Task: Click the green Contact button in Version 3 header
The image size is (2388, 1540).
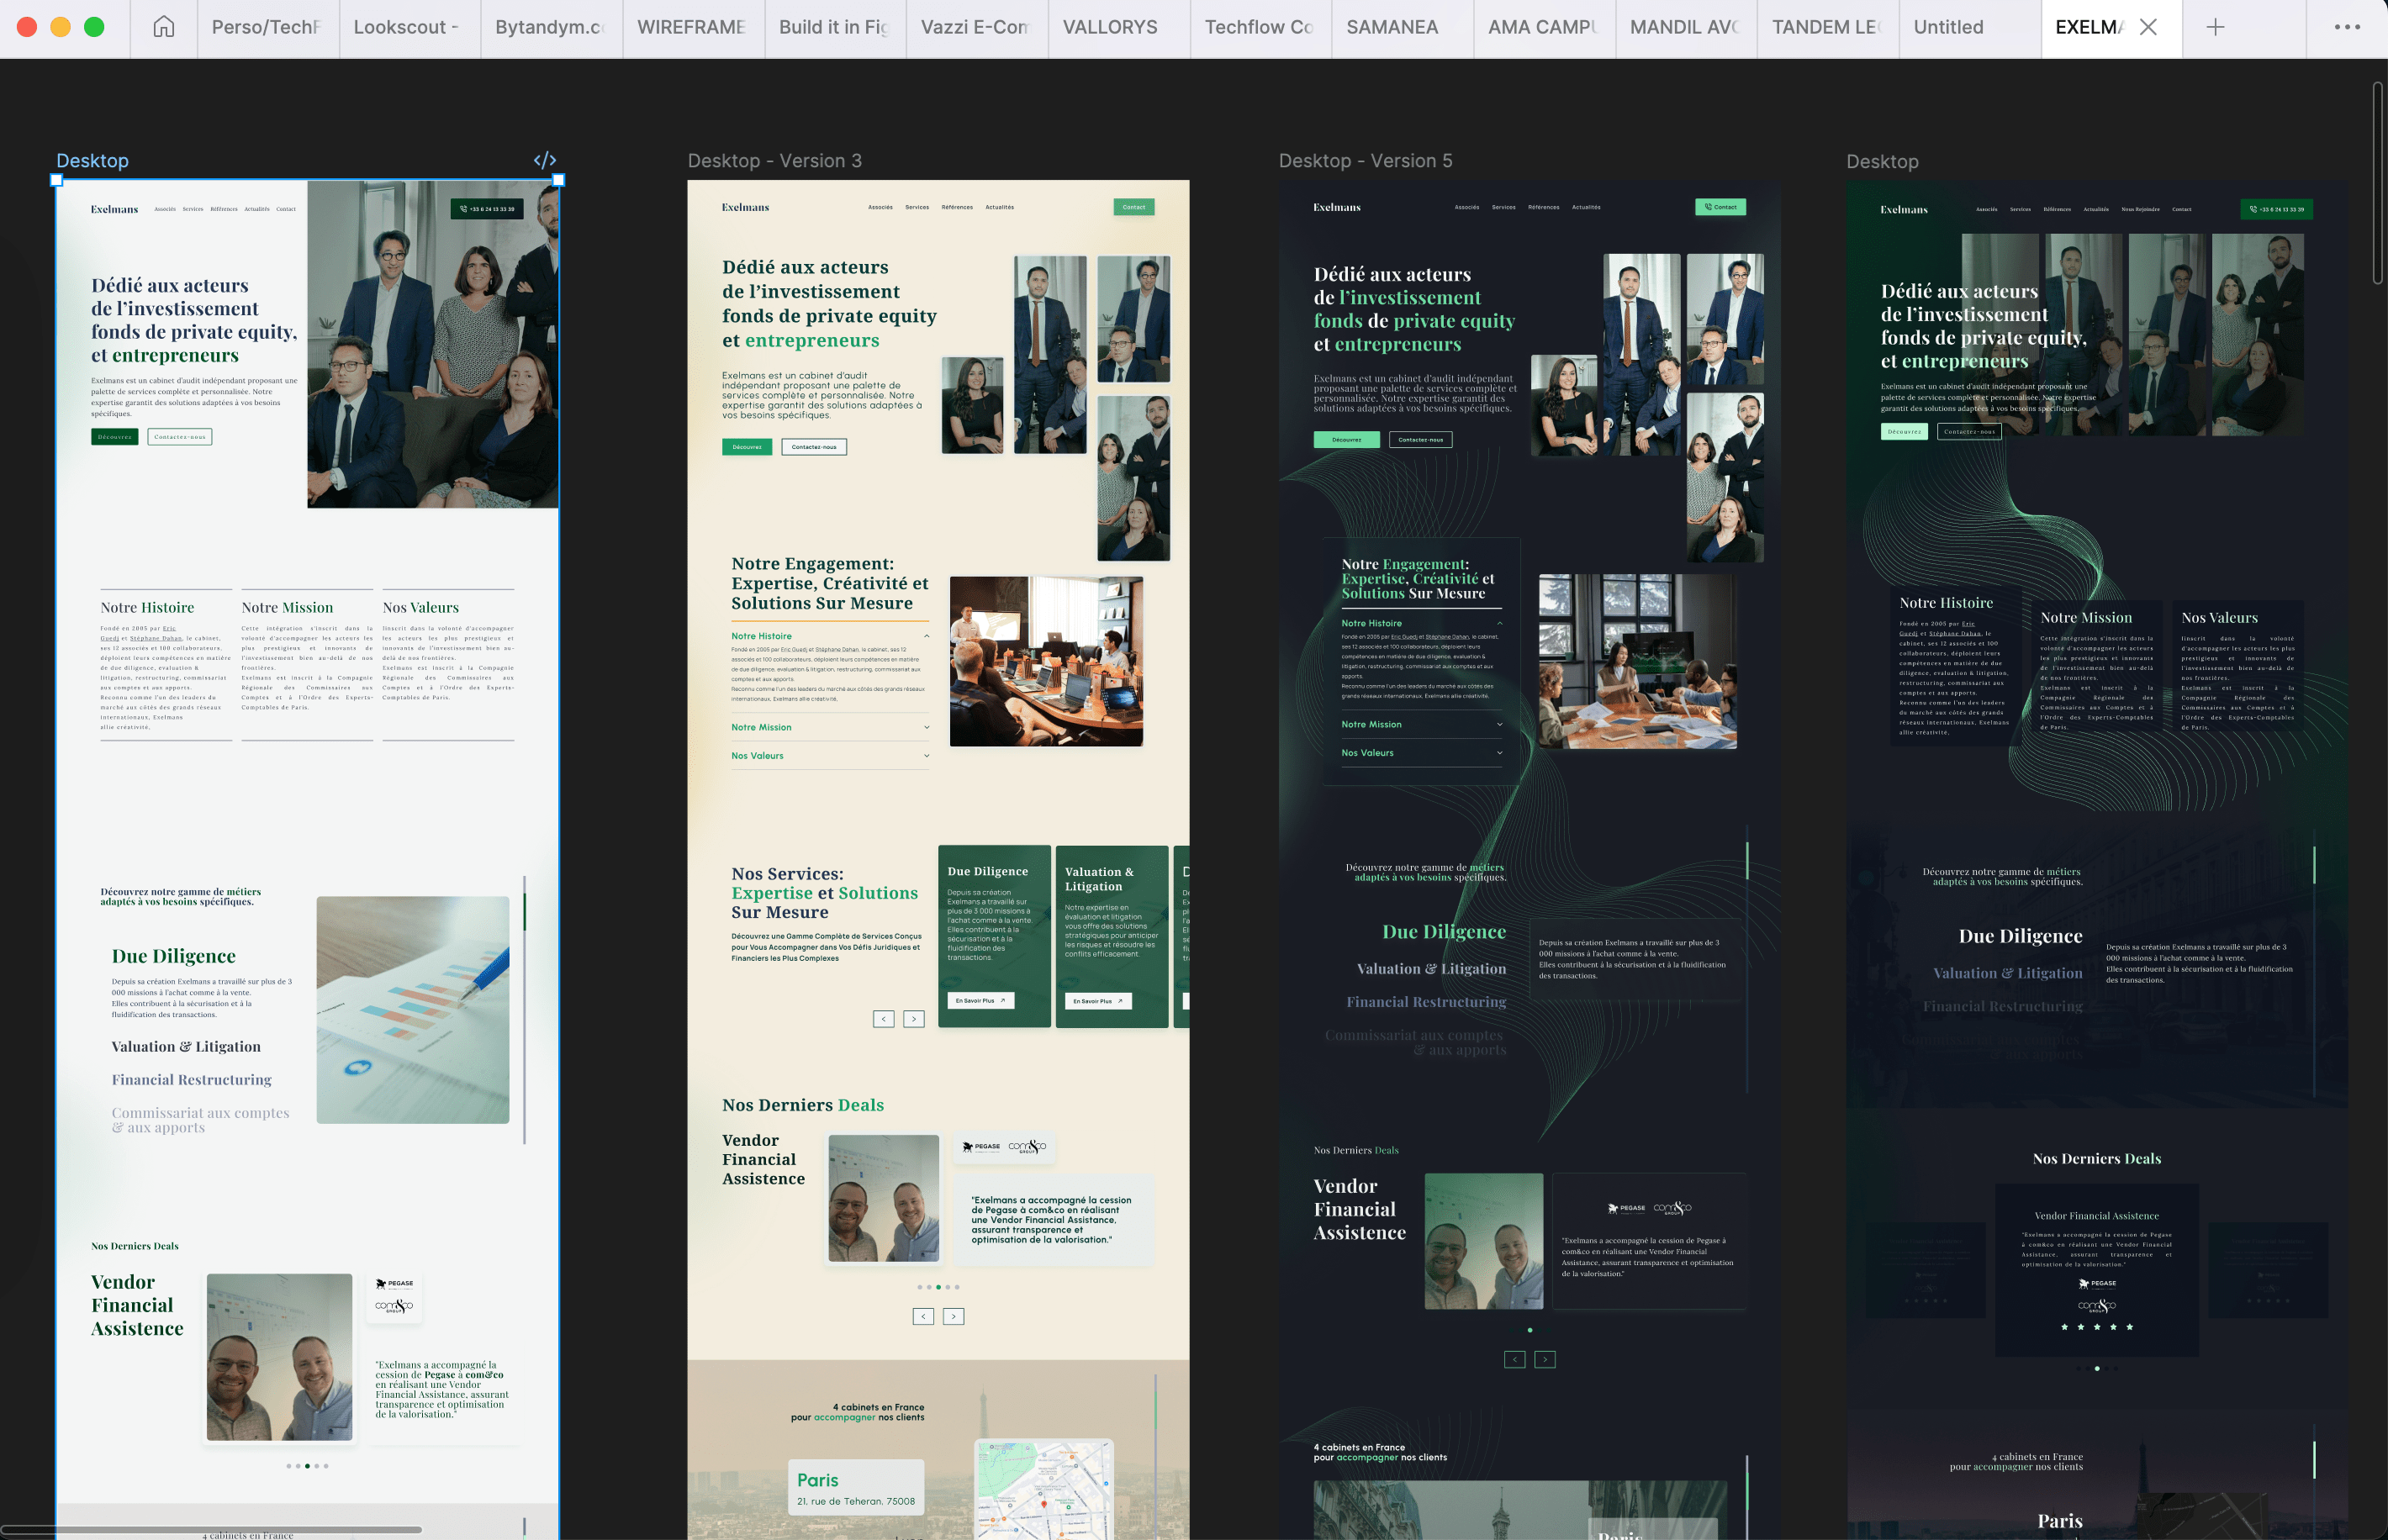Action: (x=1134, y=207)
